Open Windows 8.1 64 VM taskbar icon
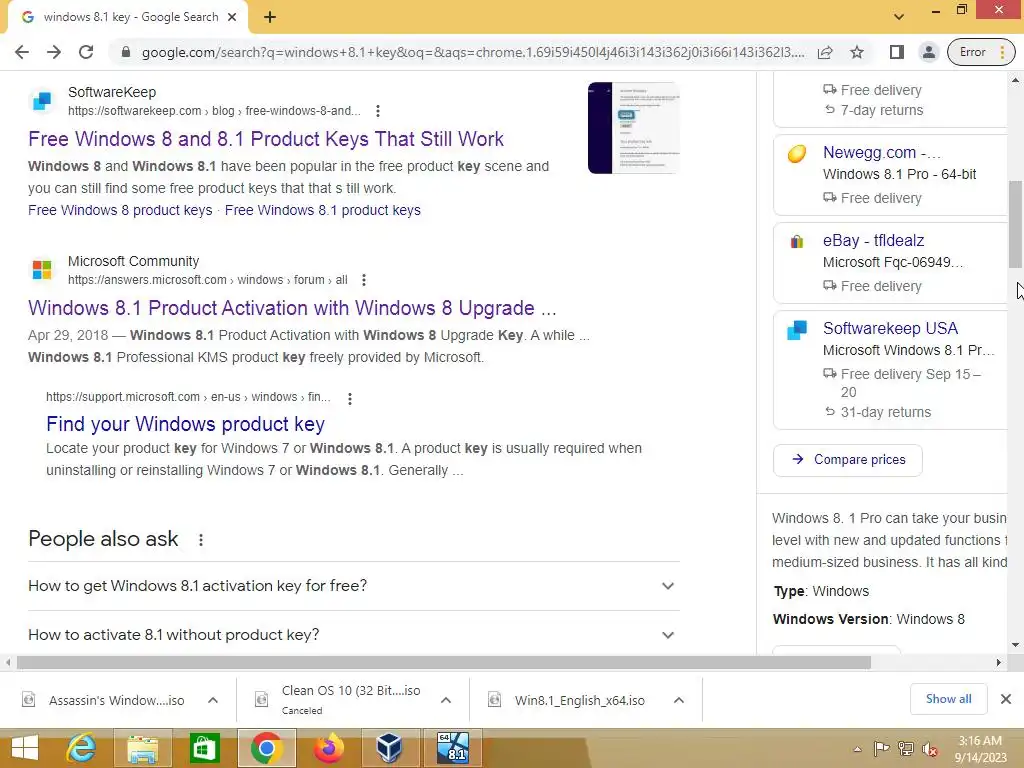 [453, 748]
